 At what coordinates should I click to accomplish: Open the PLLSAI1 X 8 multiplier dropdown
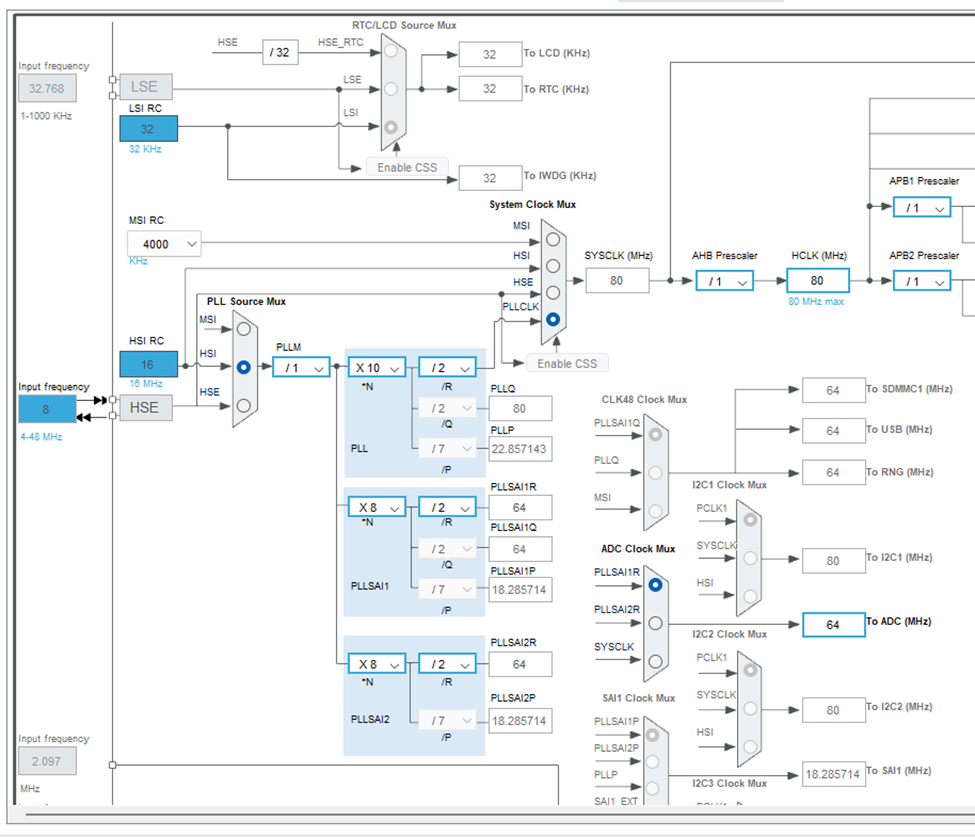(377, 507)
